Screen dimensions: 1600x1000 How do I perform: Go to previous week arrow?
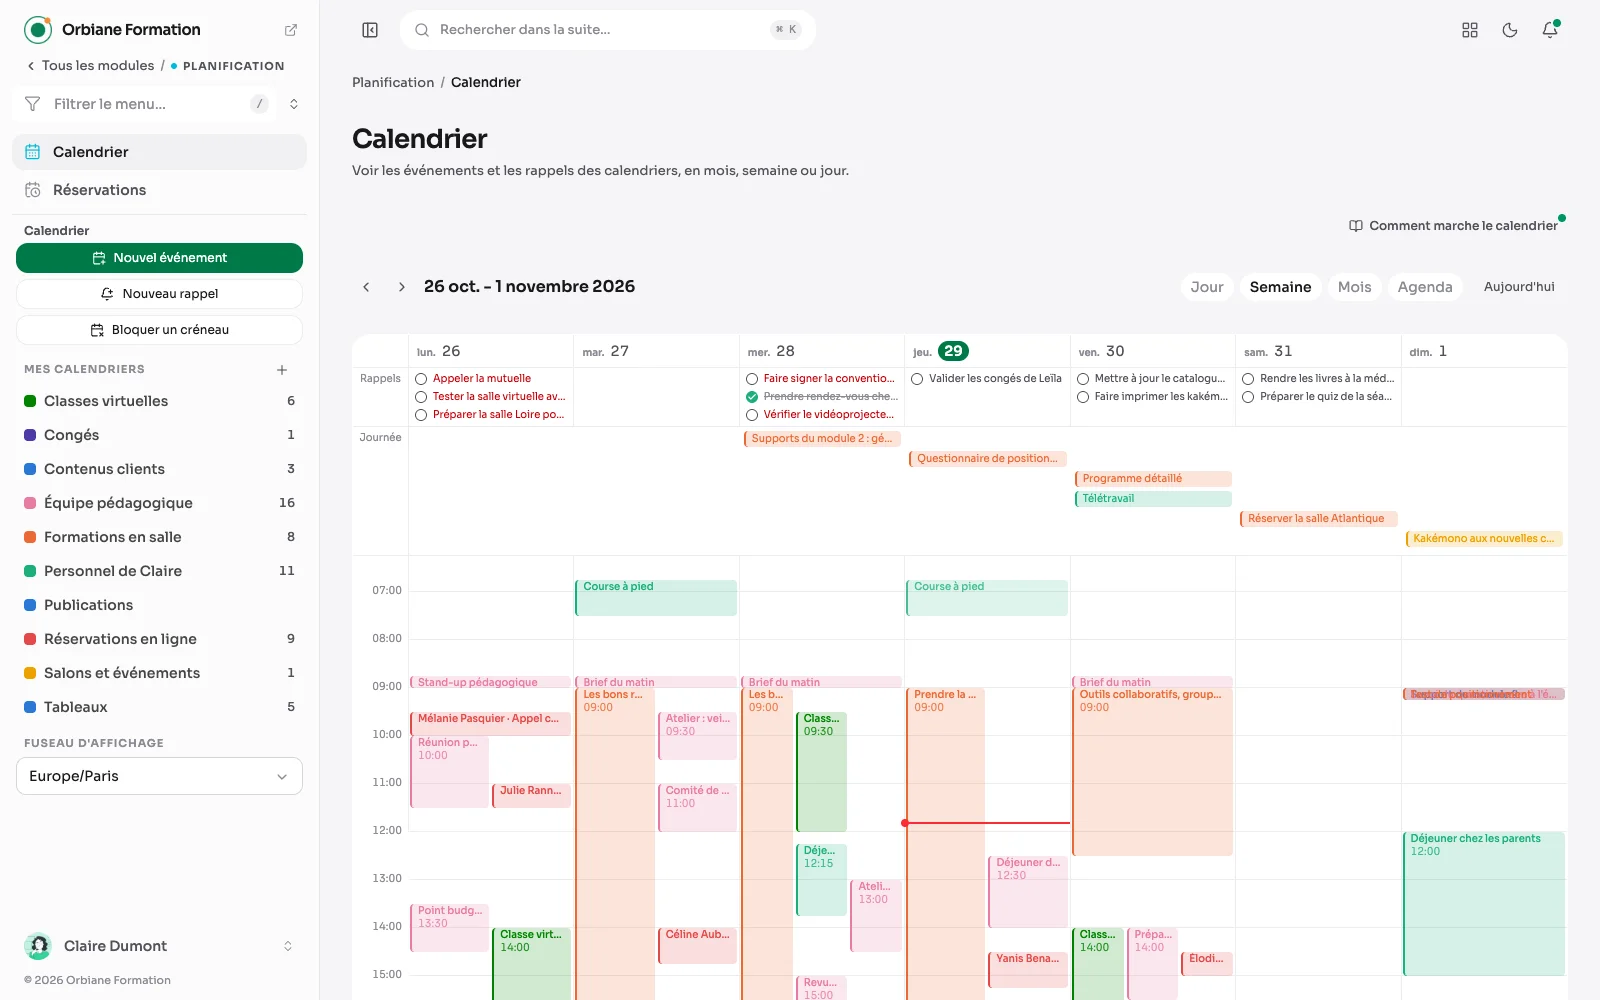click(366, 287)
